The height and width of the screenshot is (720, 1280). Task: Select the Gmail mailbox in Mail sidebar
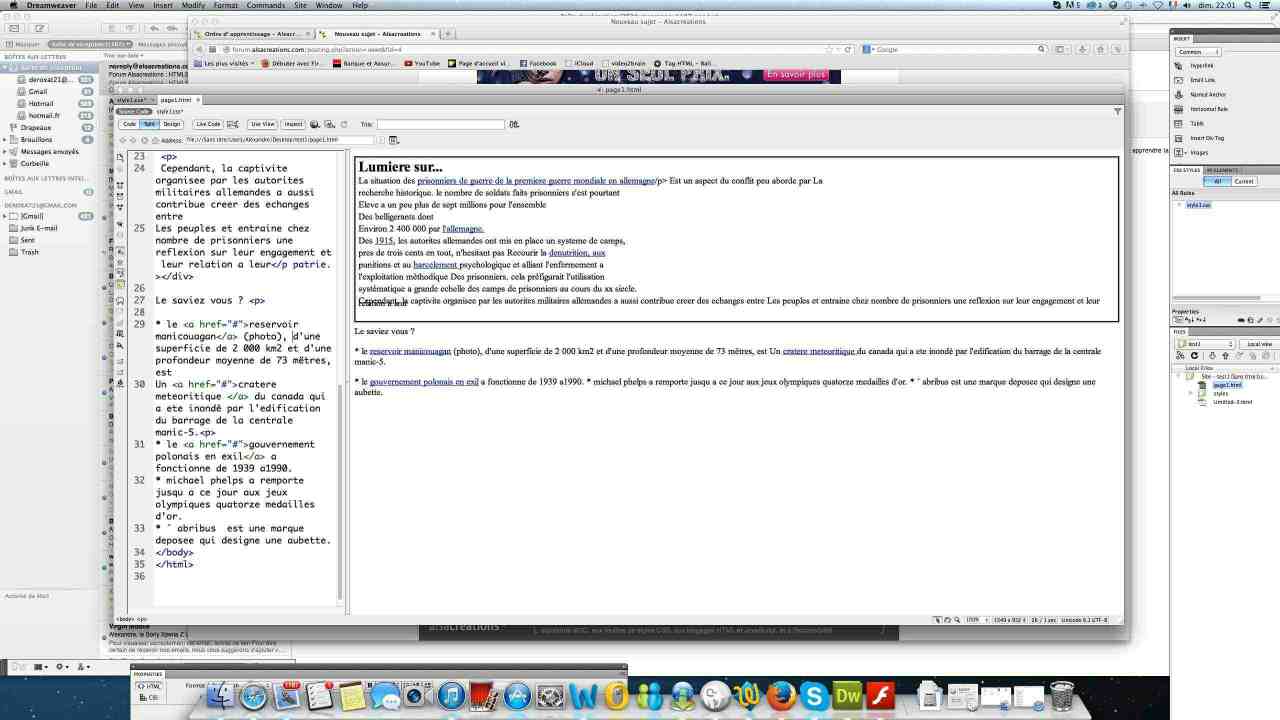coord(38,91)
